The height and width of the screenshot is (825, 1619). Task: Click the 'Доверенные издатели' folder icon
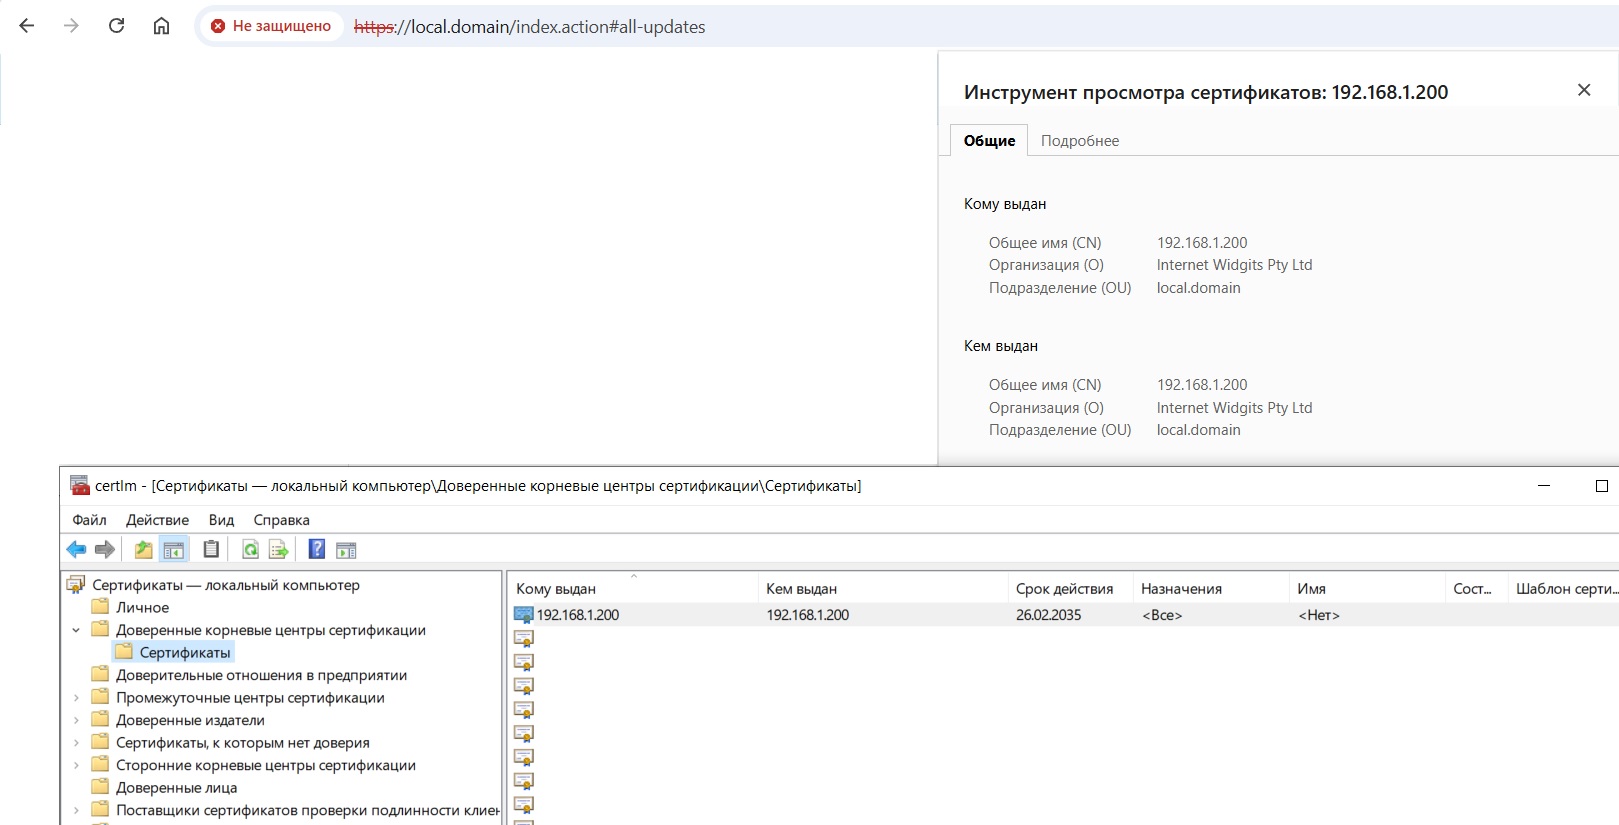(100, 719)
